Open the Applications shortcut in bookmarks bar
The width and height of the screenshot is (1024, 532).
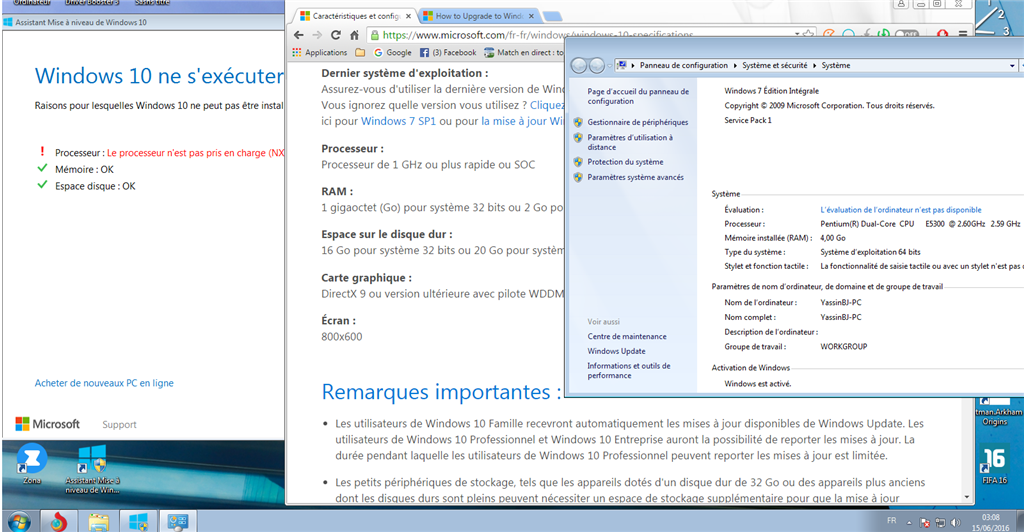point(320,52)
